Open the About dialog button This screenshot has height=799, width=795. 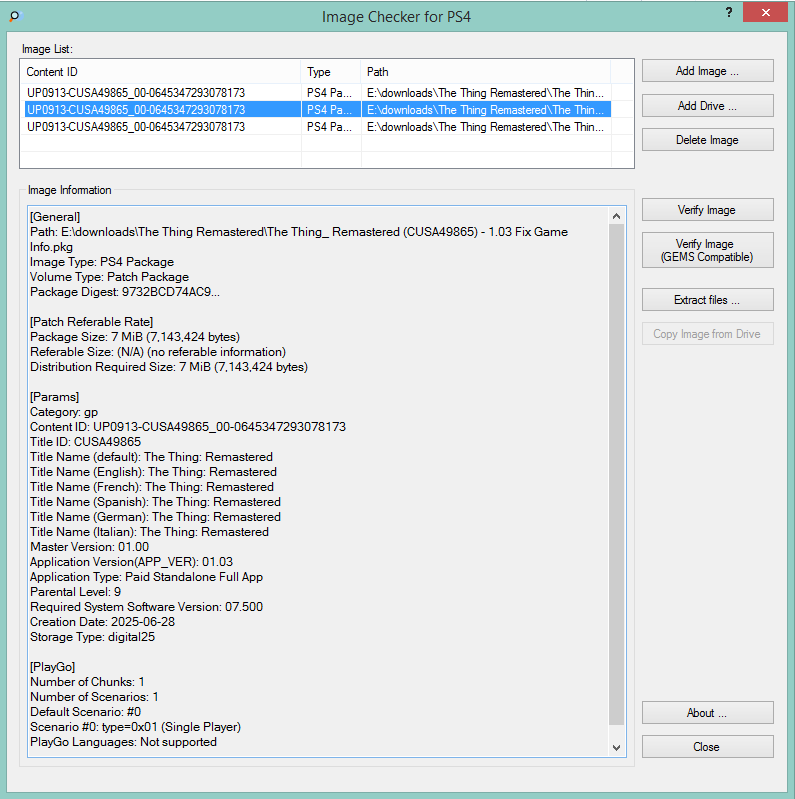tap(707, 712)
